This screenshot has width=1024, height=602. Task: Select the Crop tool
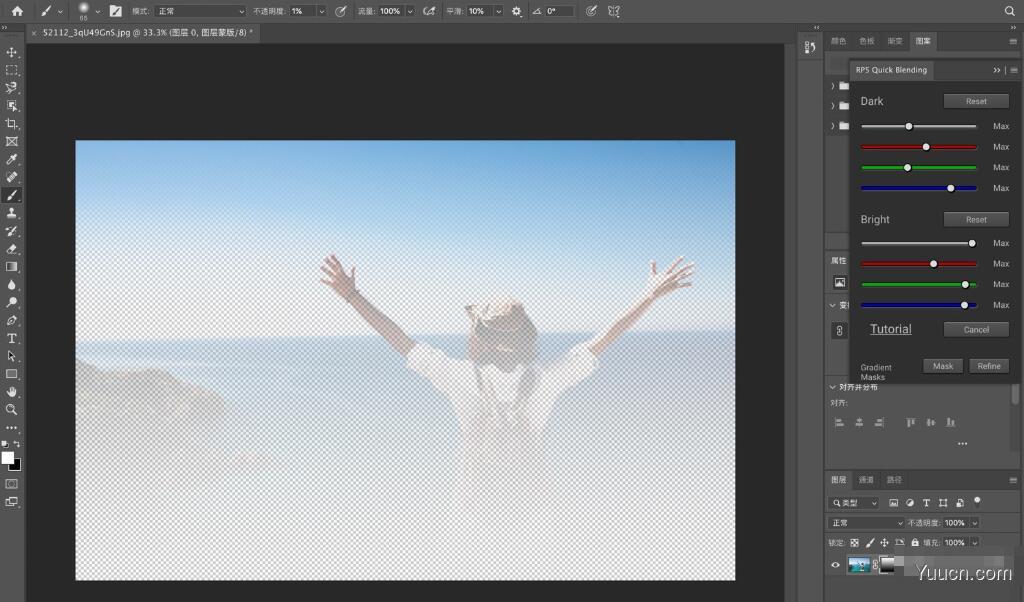pyautogui.click(x=12, y=121)
